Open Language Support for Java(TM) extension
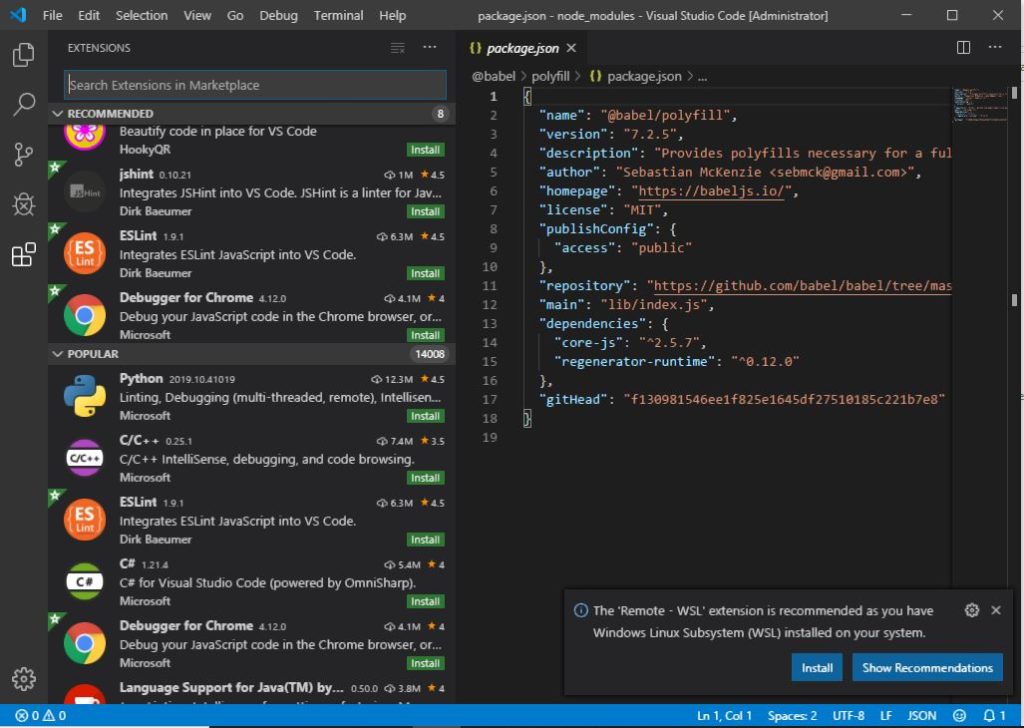 [251, 691]
